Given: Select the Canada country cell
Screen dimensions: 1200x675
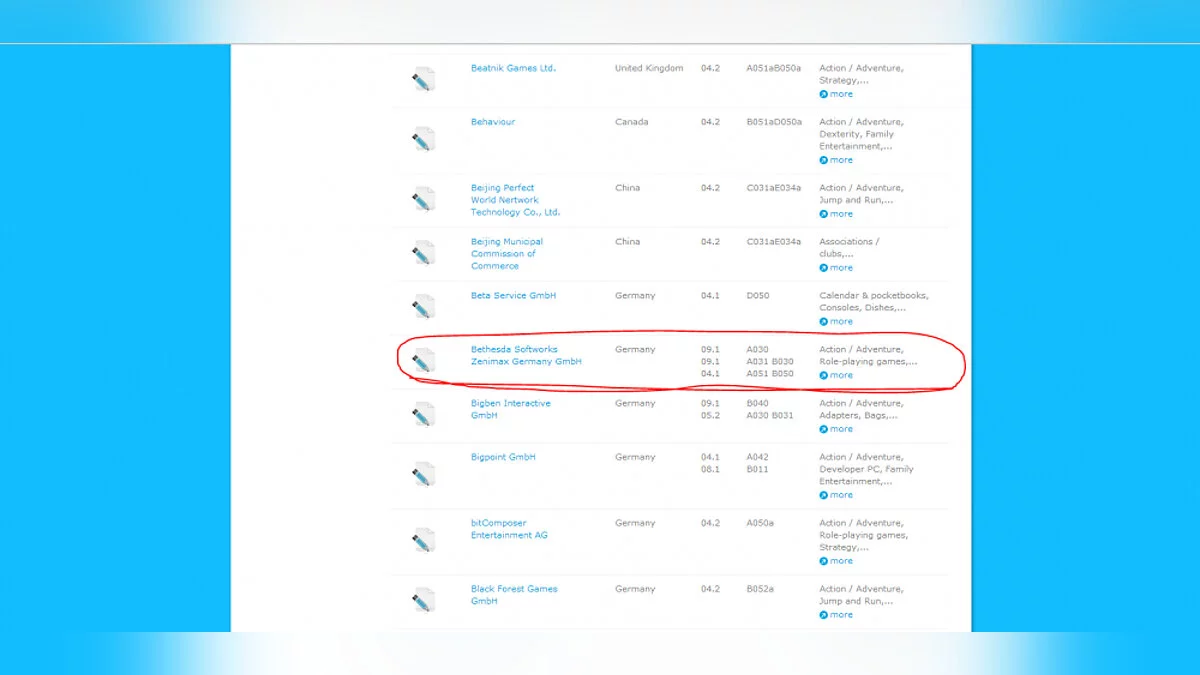Looking at the screenshot, I should click(x=631, y=122).
